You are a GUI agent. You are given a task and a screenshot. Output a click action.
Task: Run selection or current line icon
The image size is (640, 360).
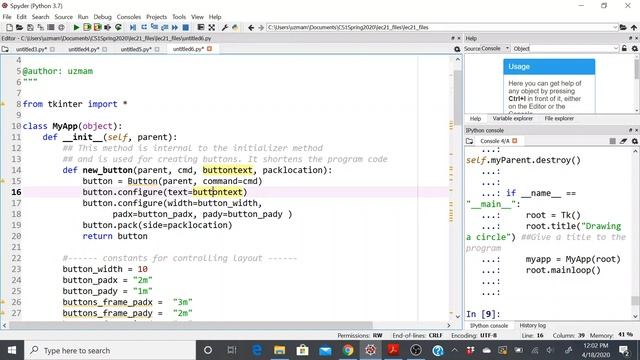pos(108,27)
